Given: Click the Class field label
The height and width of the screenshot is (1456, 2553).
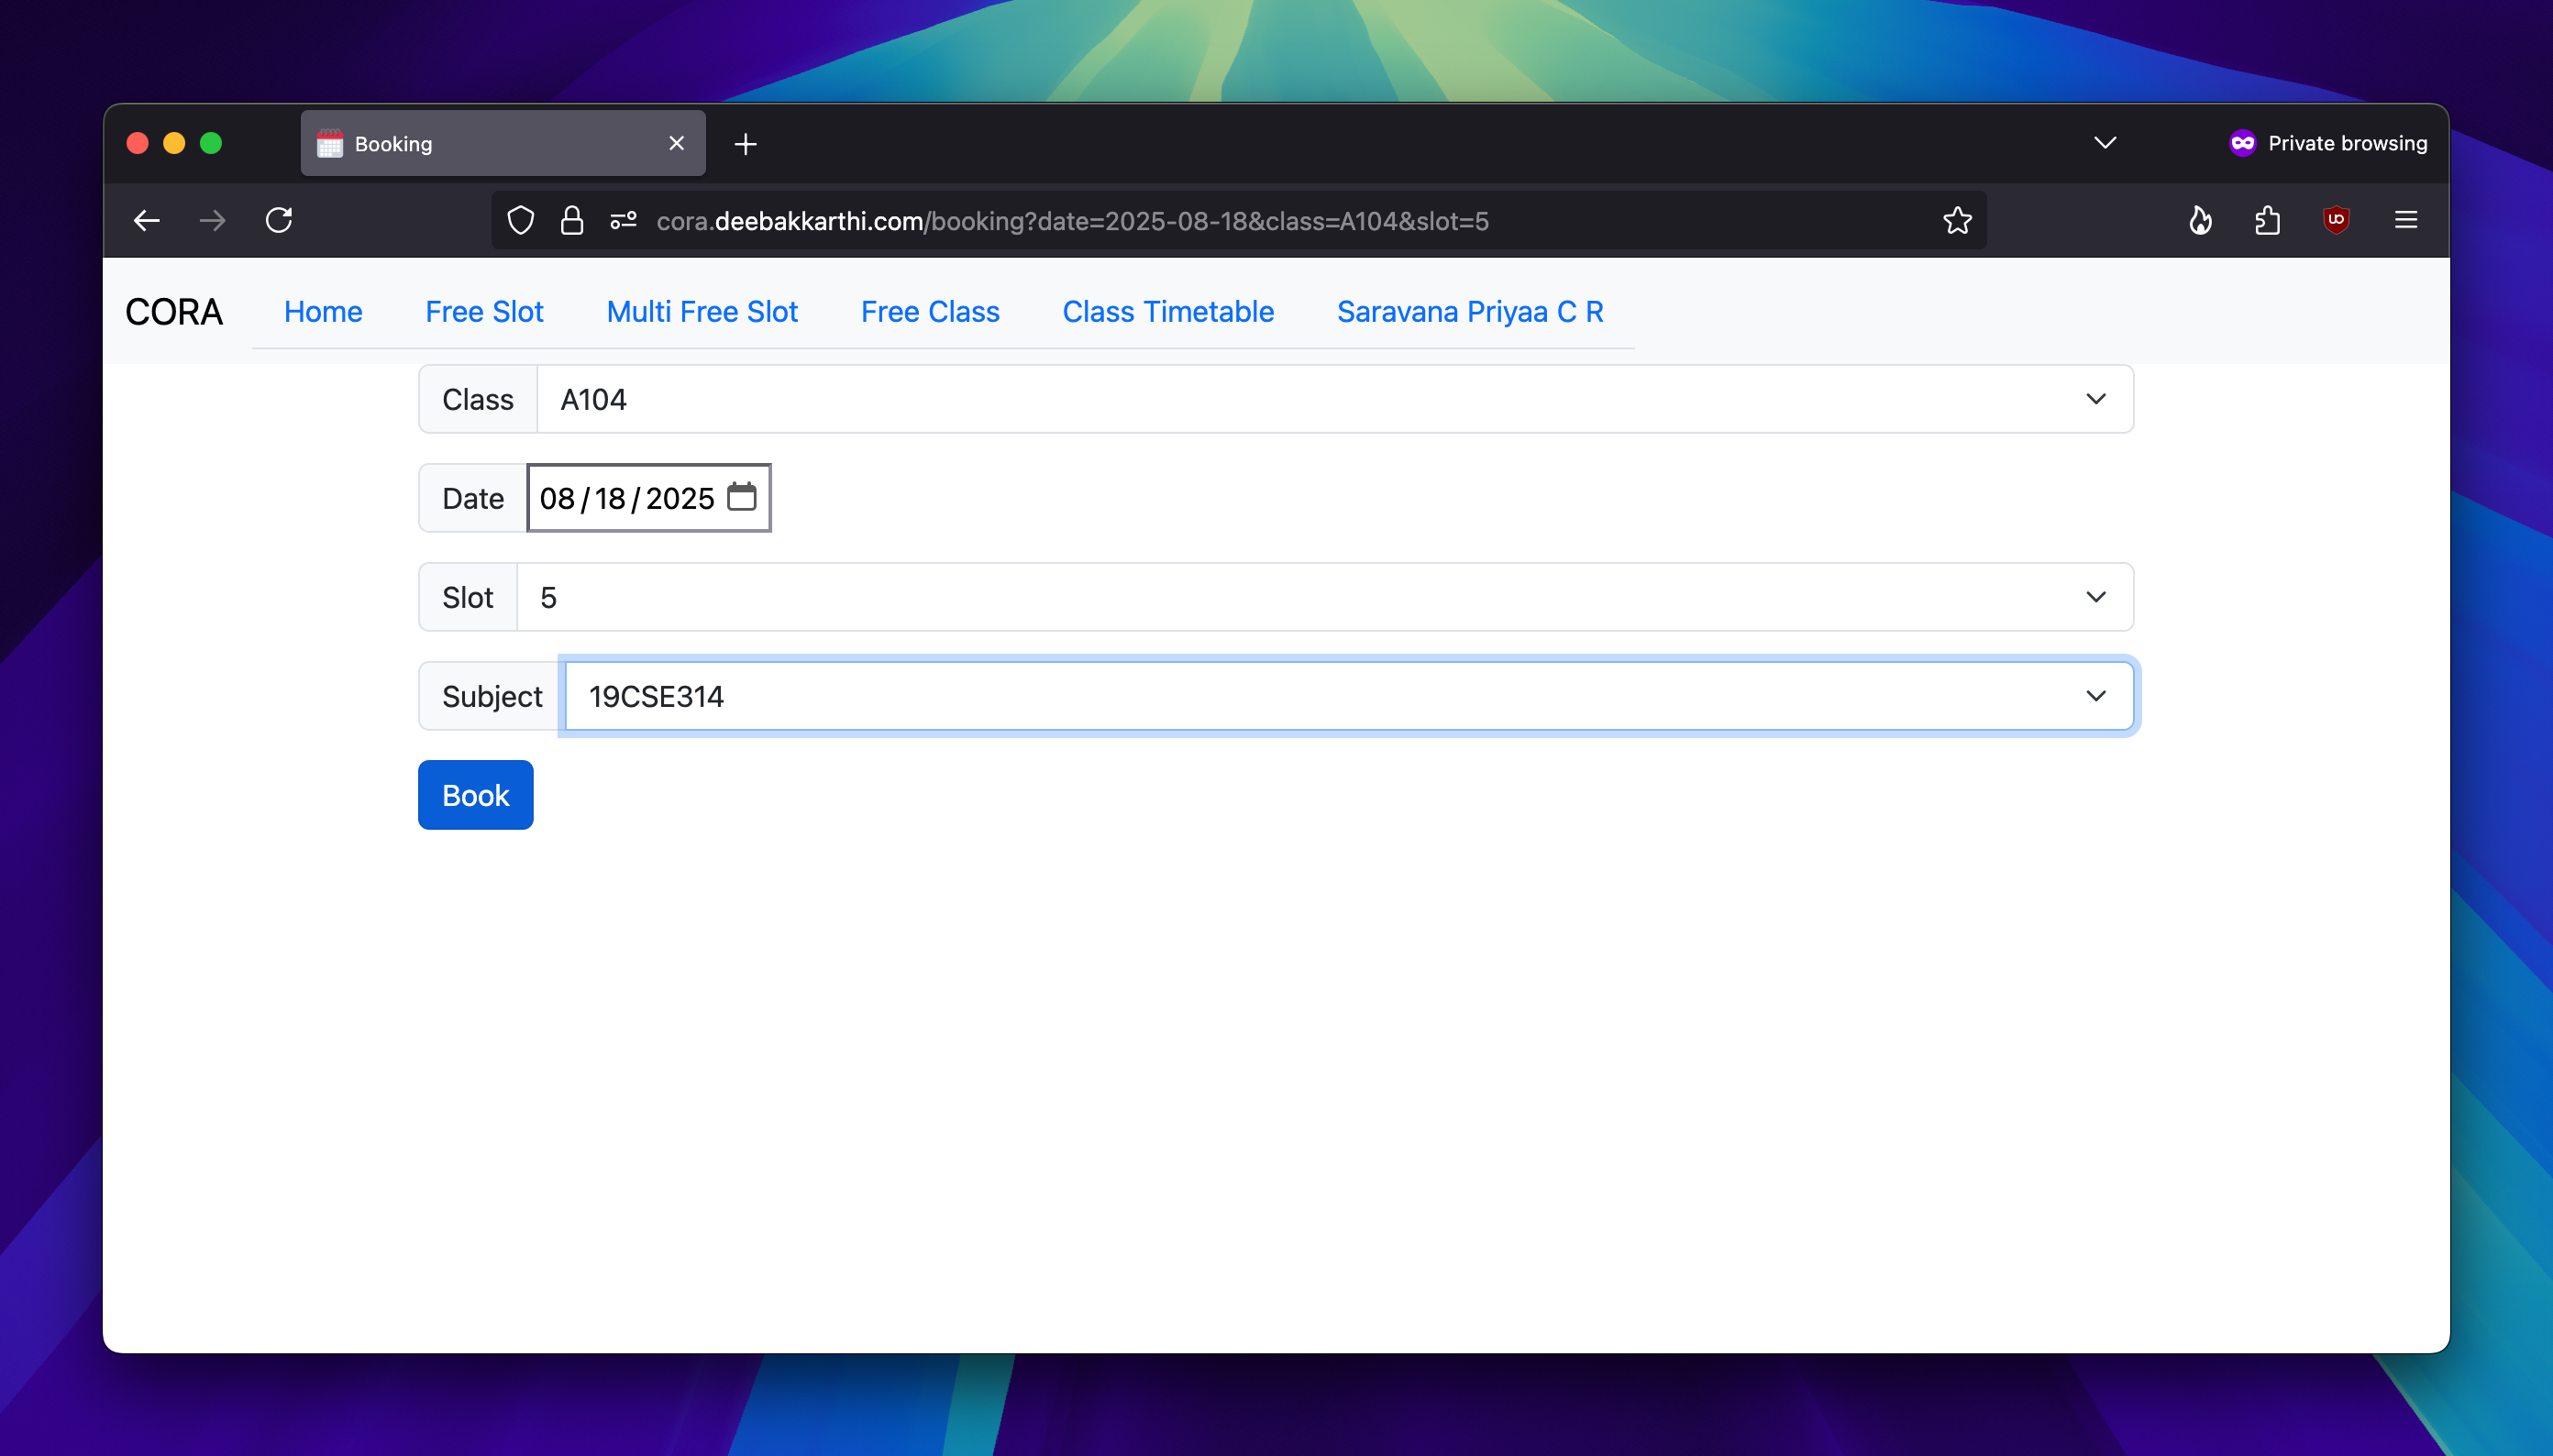Looking at the screenshot, I should click(478, 400).
